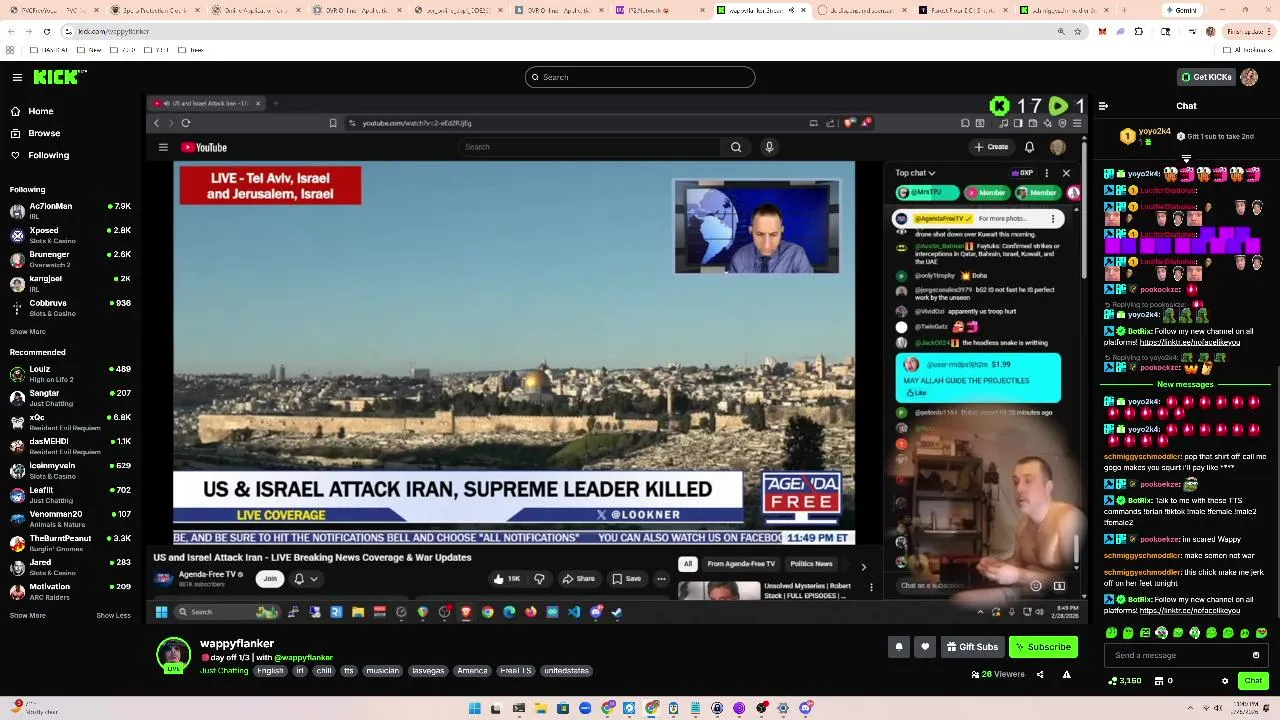Viewport: 1280px width, 720px height.
Task: Open Cobbruva's channel from Following list
Action: point(70,307)
